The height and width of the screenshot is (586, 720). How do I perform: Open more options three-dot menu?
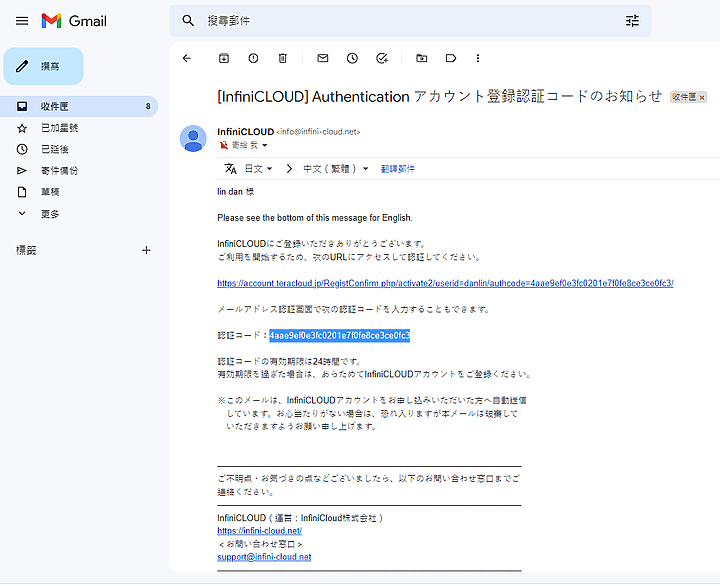[478, 58]
